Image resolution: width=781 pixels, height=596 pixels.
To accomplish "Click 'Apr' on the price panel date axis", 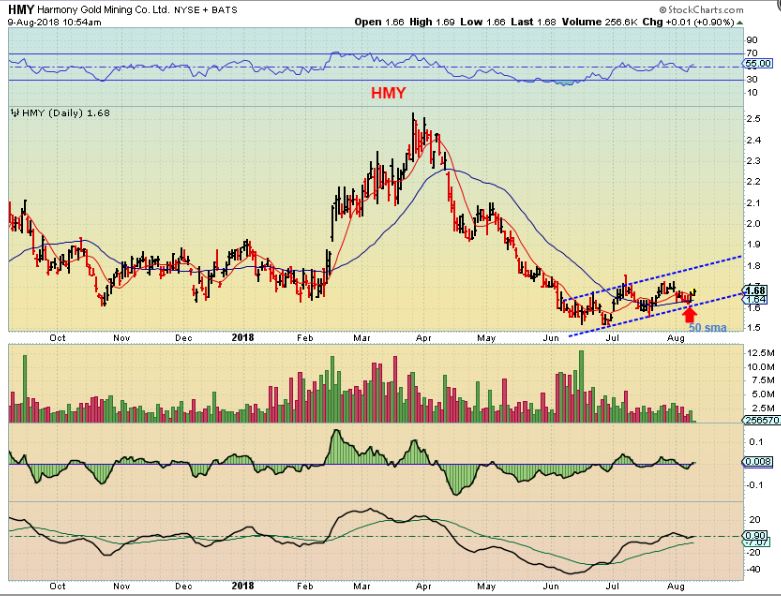I will (x=424, y=338).
